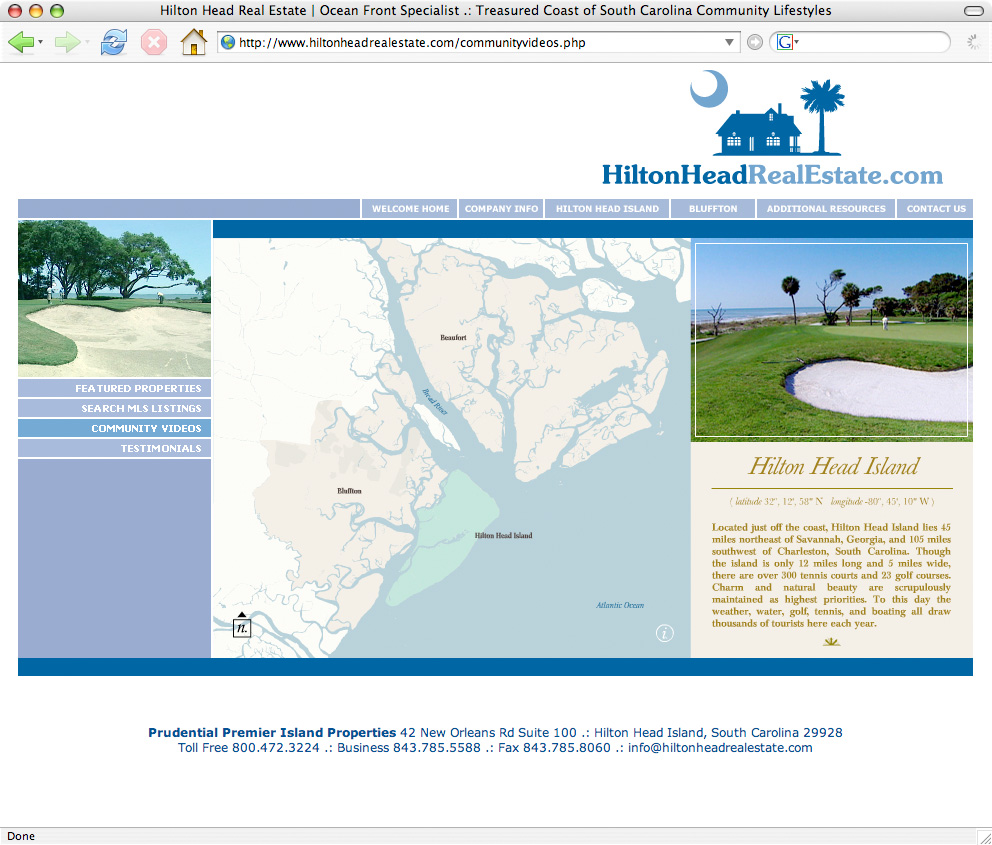Click the red Stop loading icon

[154, 42]
